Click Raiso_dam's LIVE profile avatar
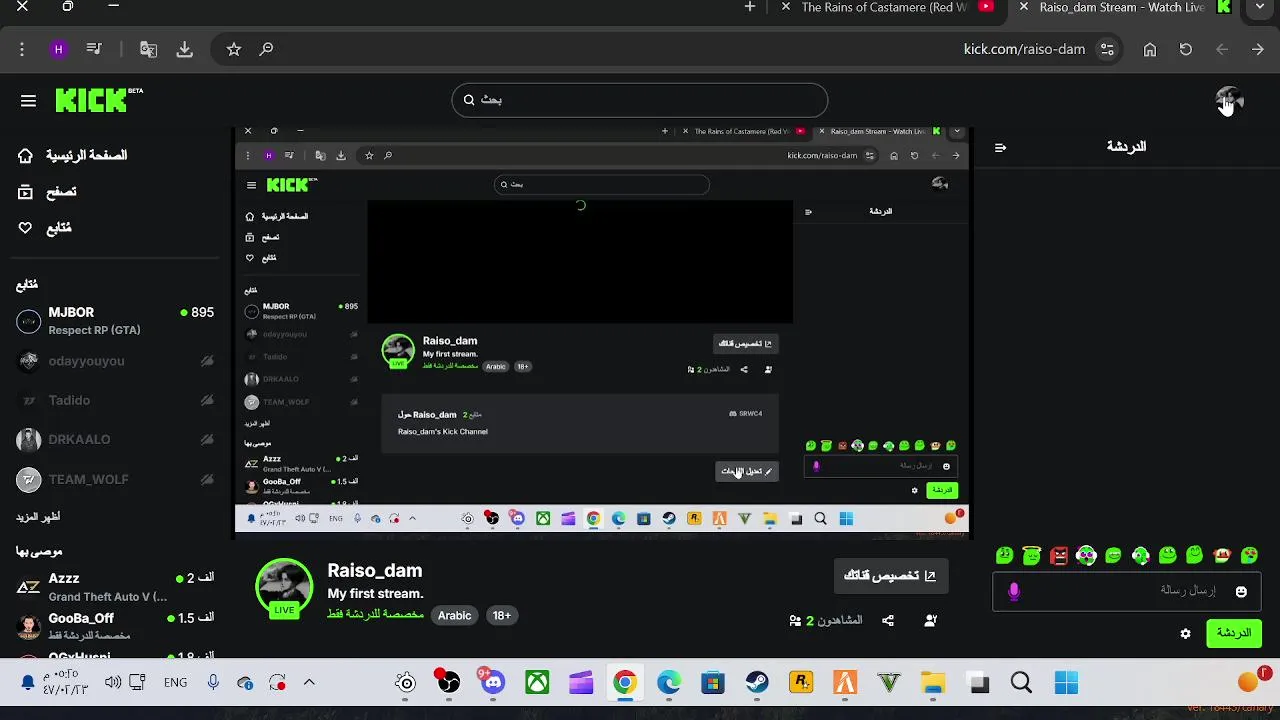The width and height of the screenshot is (1280, 720). [284, 588]
